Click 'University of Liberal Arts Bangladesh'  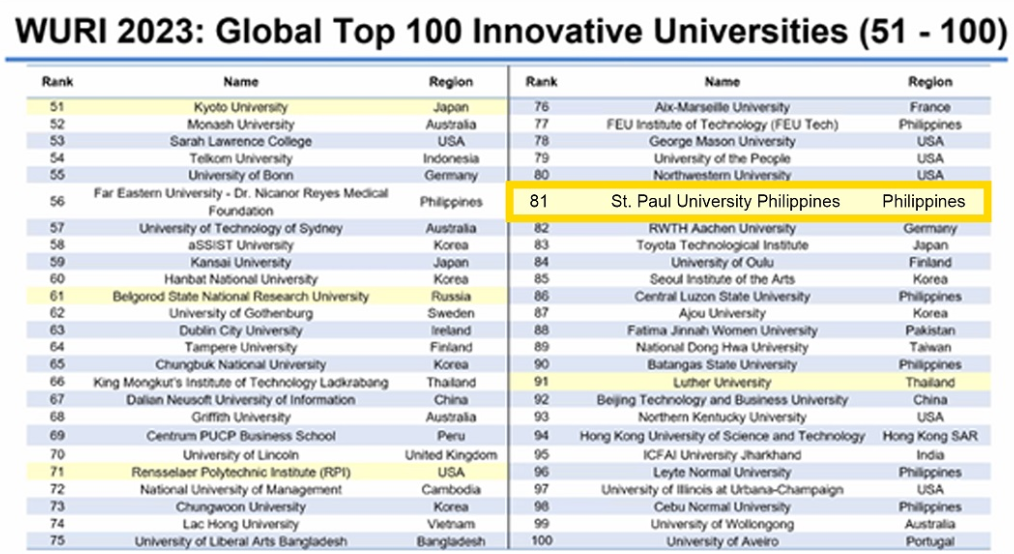point(241,541)
